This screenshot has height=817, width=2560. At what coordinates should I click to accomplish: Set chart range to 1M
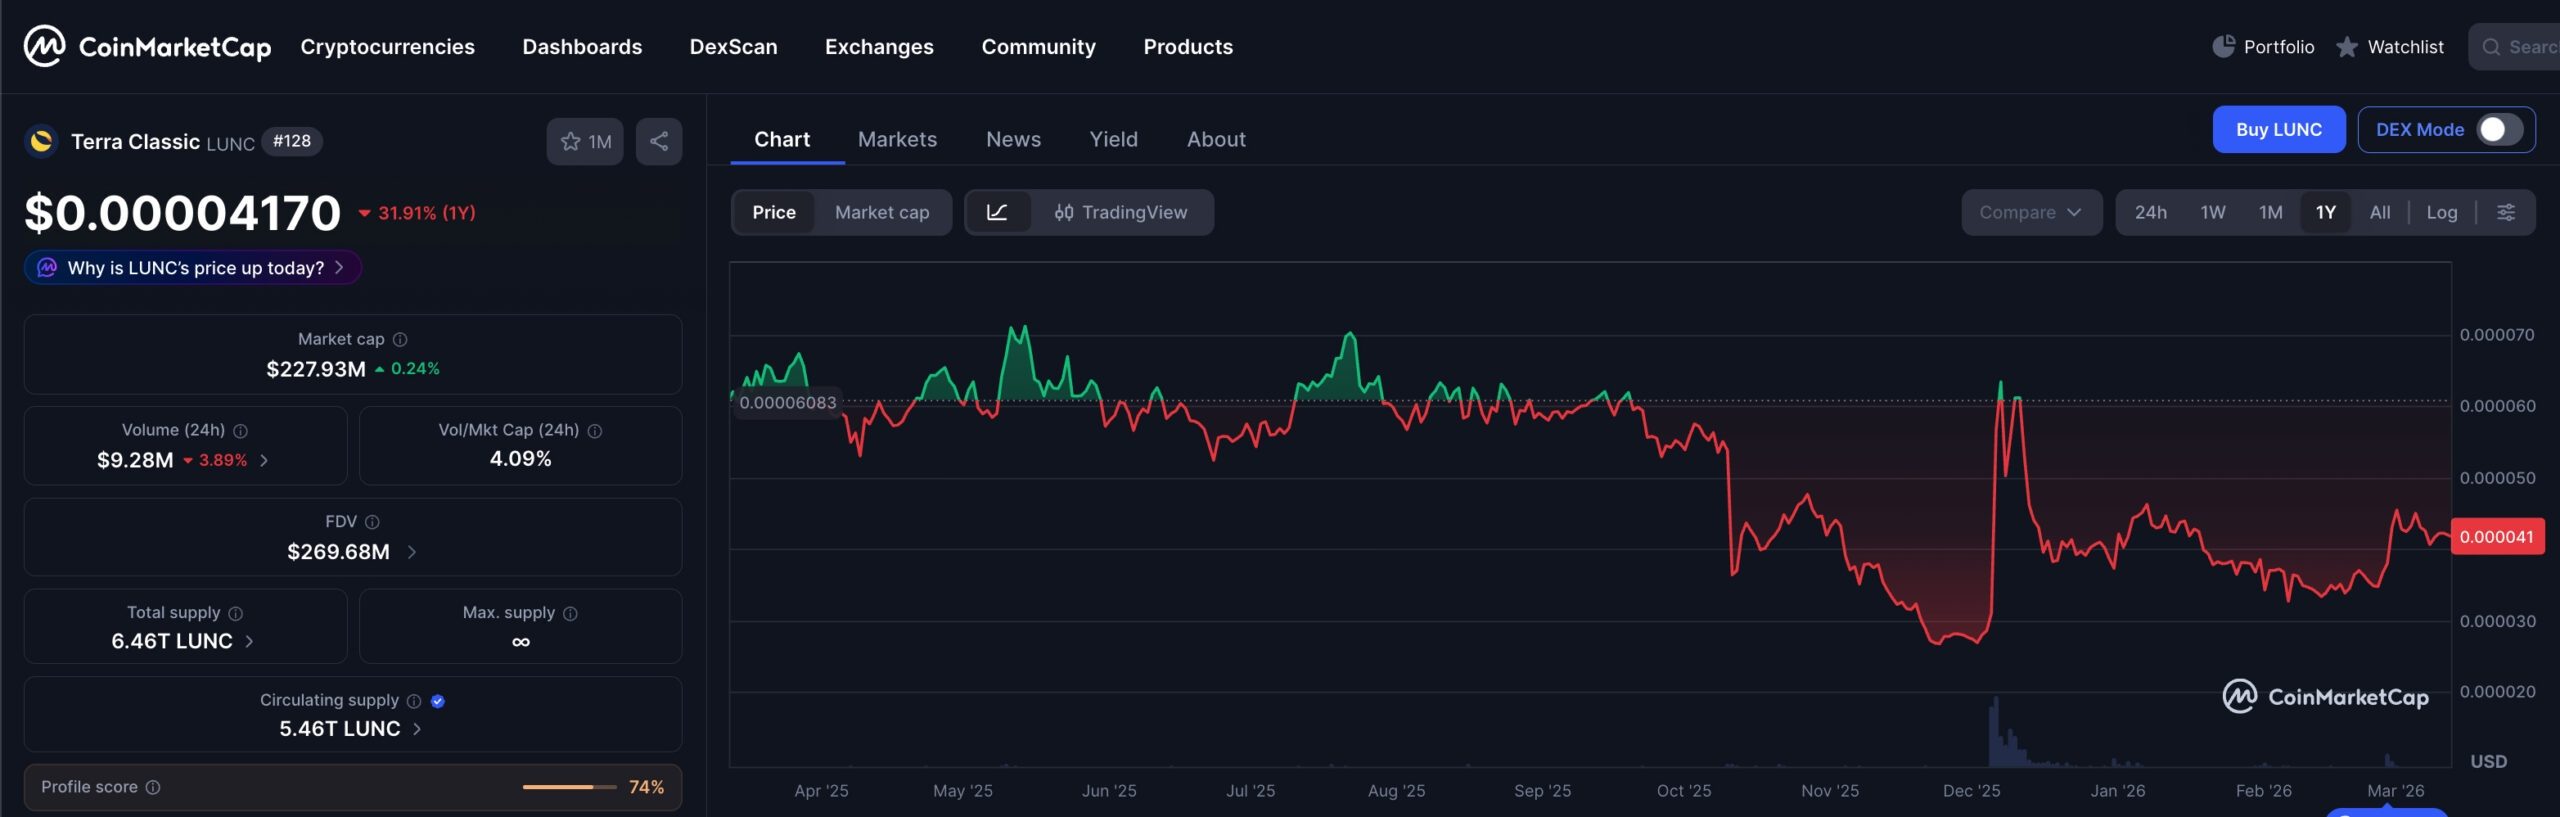(x=2271, y=212)
